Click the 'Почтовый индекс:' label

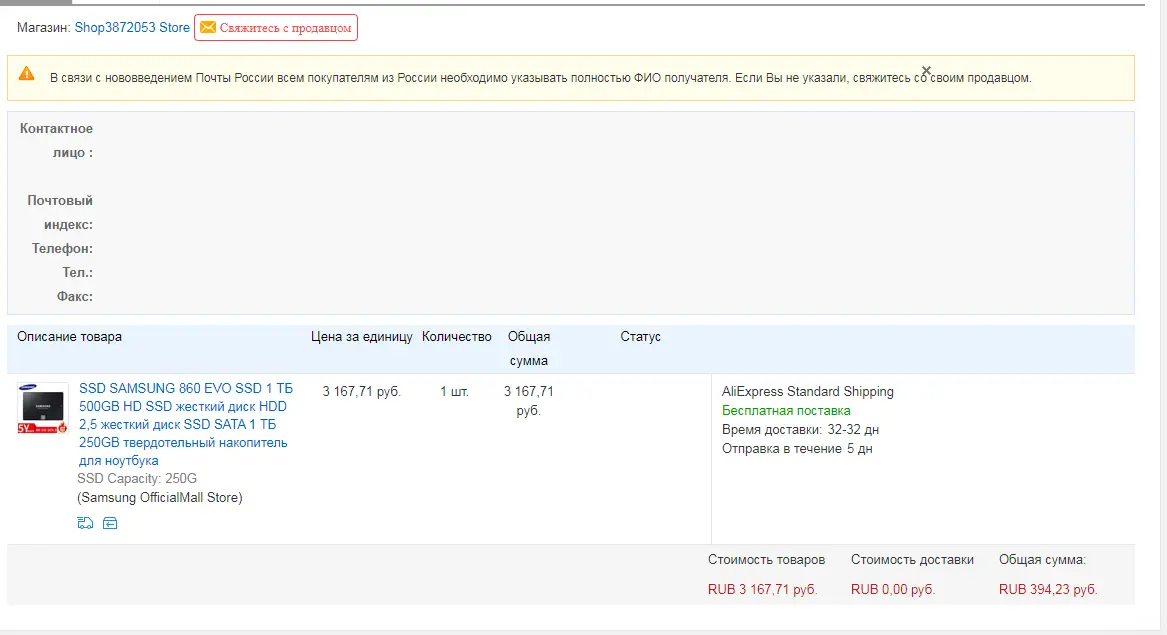[x=60, y=212]
